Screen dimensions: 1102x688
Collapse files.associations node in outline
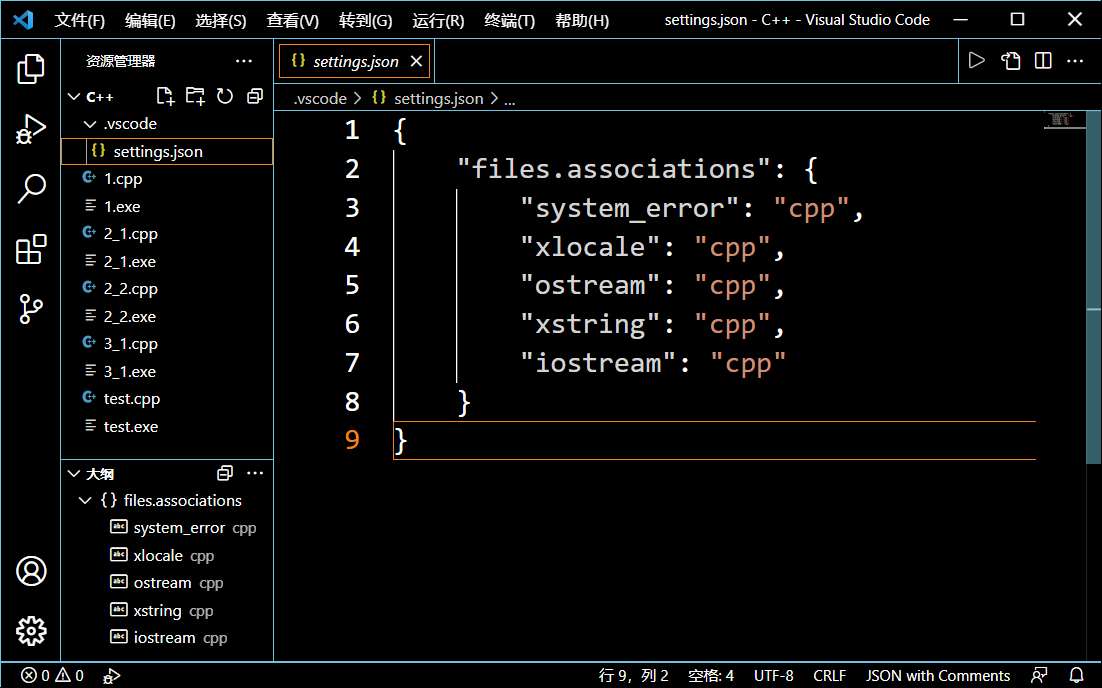86,500
